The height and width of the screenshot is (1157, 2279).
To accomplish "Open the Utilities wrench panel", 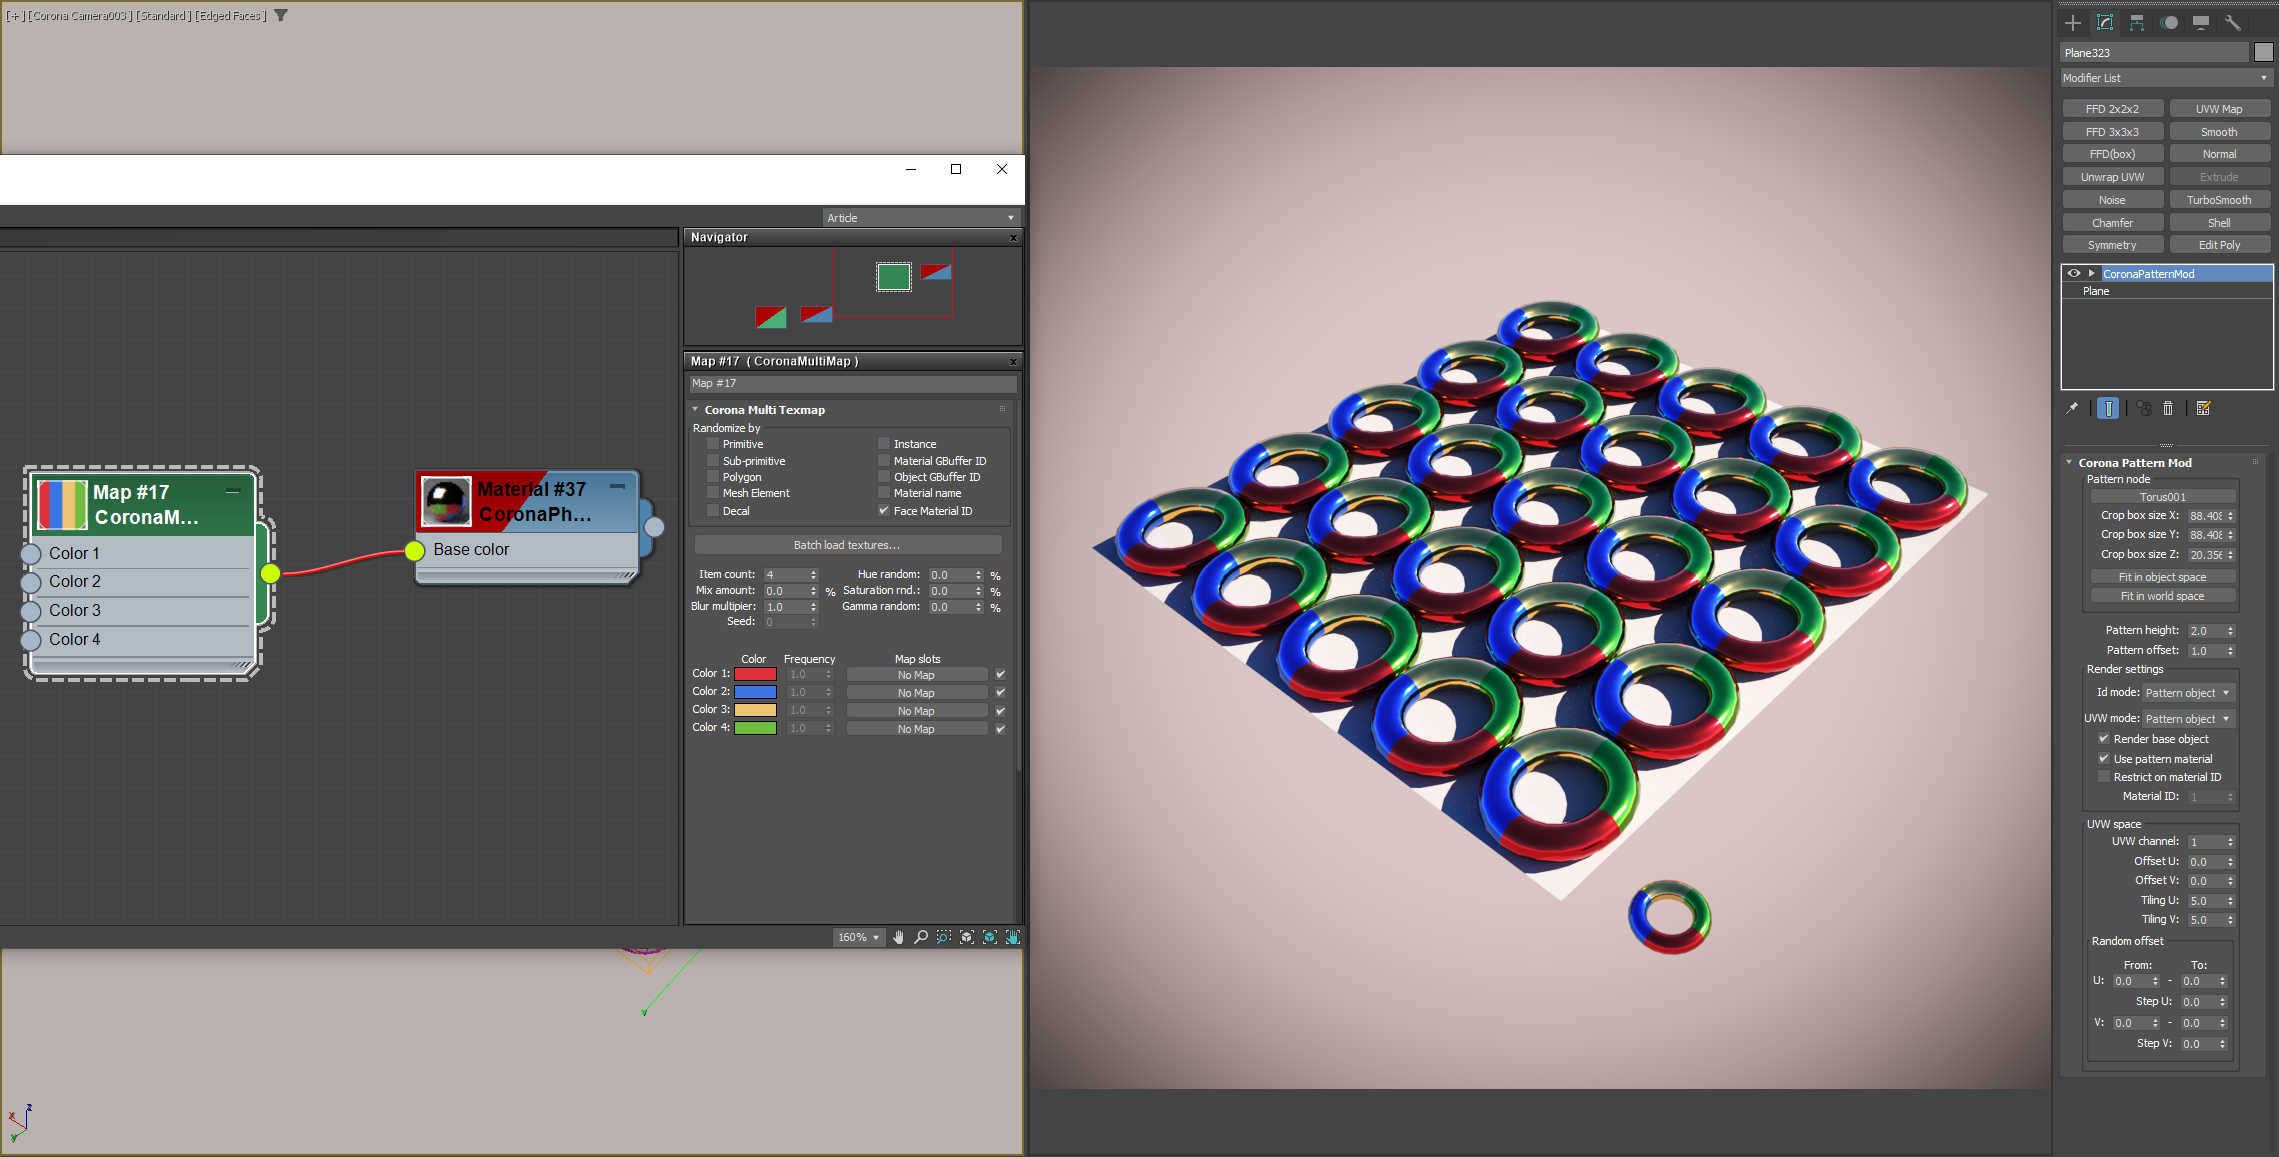I will tap(2233, 23).
